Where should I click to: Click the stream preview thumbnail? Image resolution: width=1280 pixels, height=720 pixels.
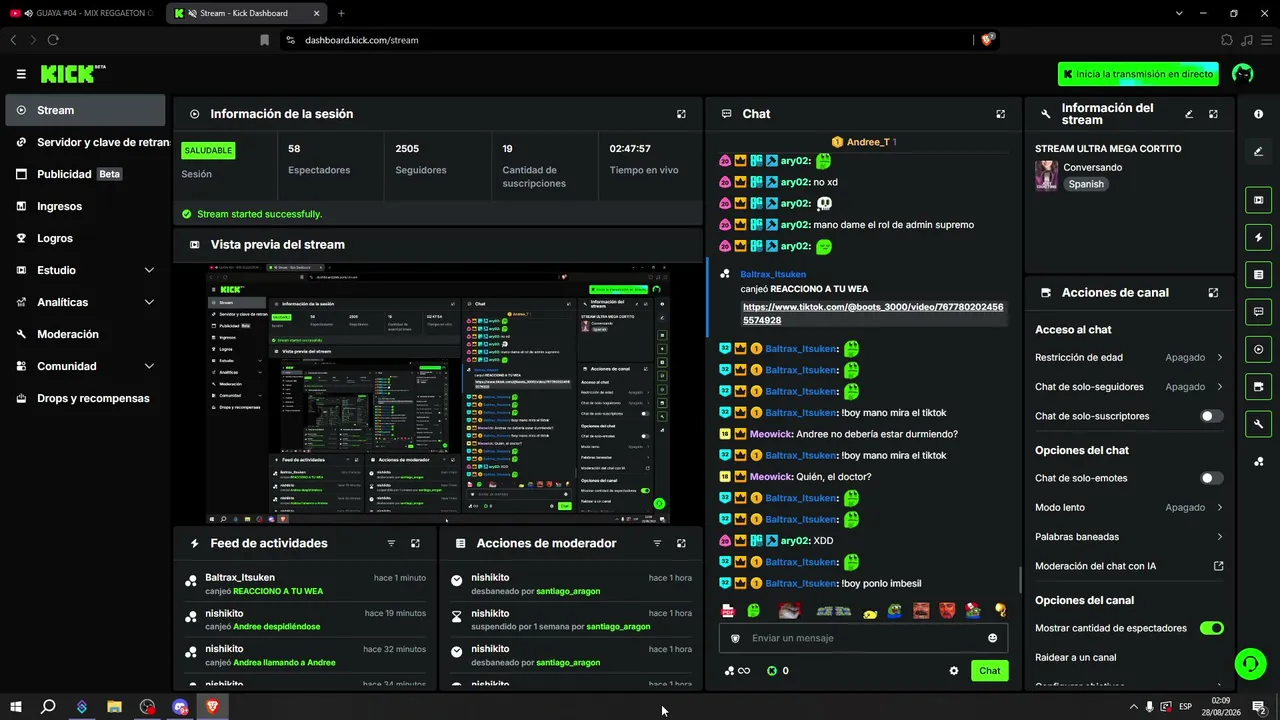[438, 393]
